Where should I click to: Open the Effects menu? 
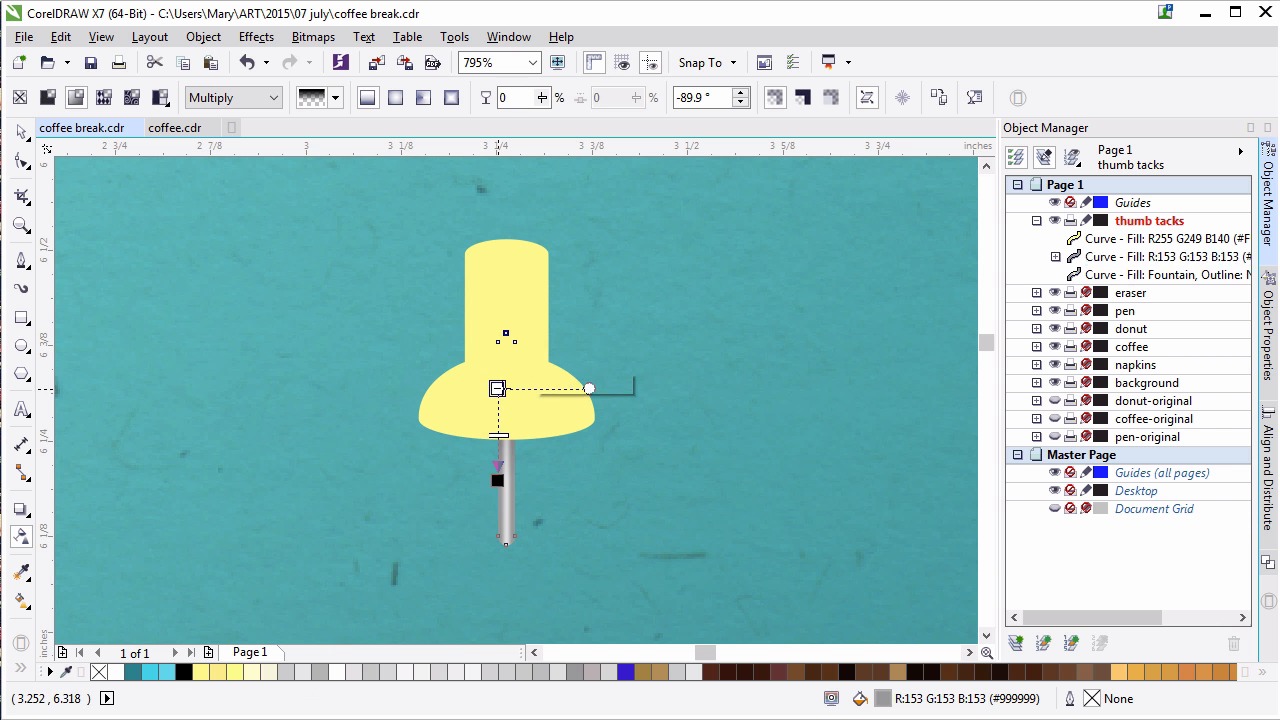point(256,37)
